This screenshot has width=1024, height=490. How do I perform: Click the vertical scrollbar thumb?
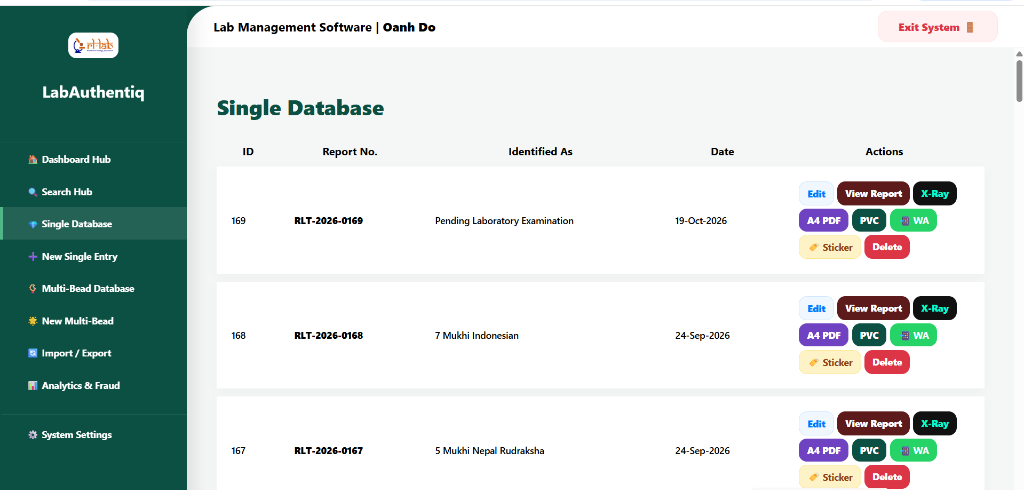(x=1019, y=80)
